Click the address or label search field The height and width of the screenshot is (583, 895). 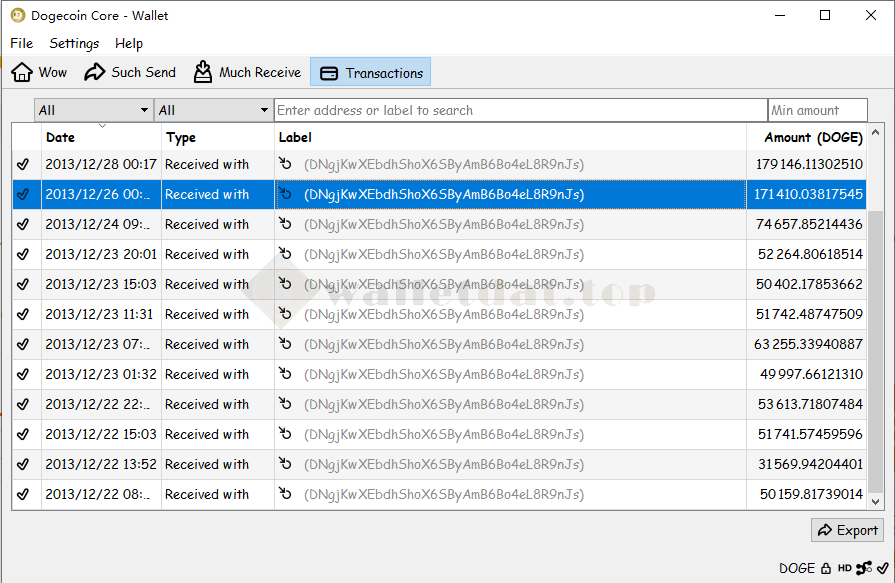click(520, 110)
